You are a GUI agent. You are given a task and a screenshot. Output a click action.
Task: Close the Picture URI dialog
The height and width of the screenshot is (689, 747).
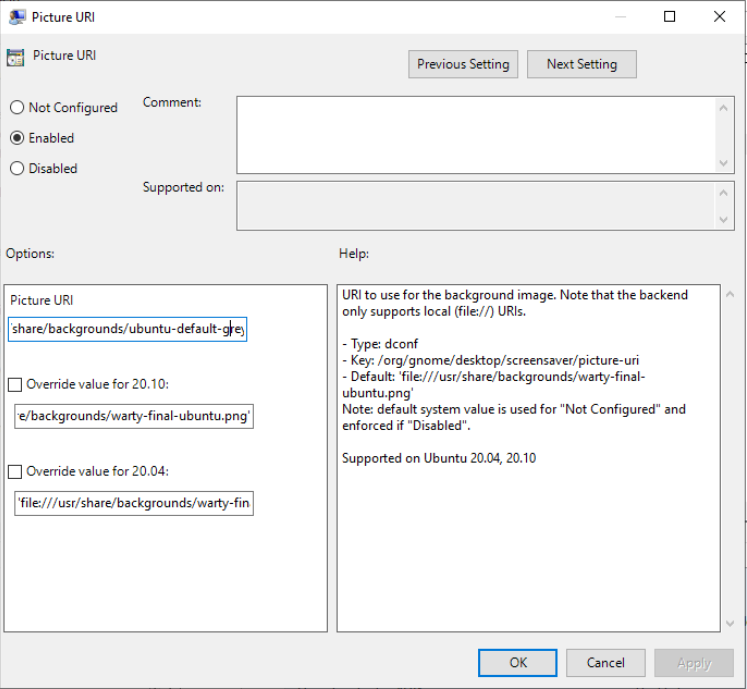[x=719, y=17]
